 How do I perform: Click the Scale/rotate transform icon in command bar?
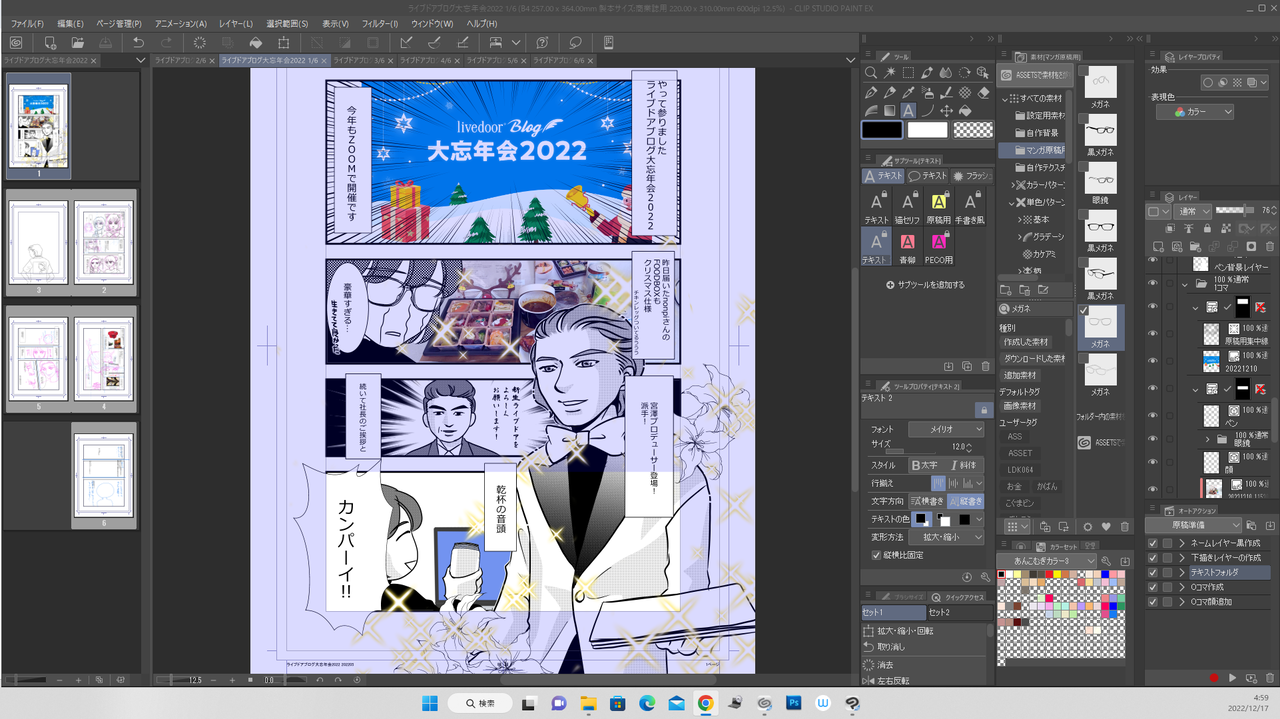pos(284,43)
